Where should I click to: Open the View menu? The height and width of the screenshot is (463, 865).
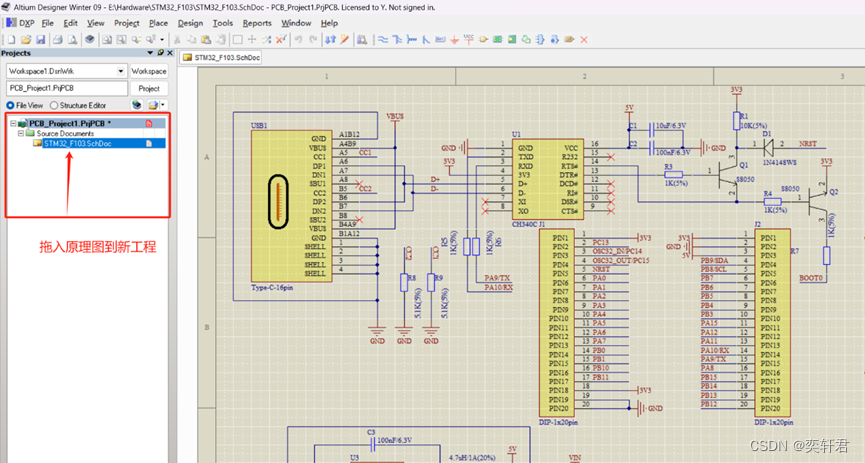95,23
